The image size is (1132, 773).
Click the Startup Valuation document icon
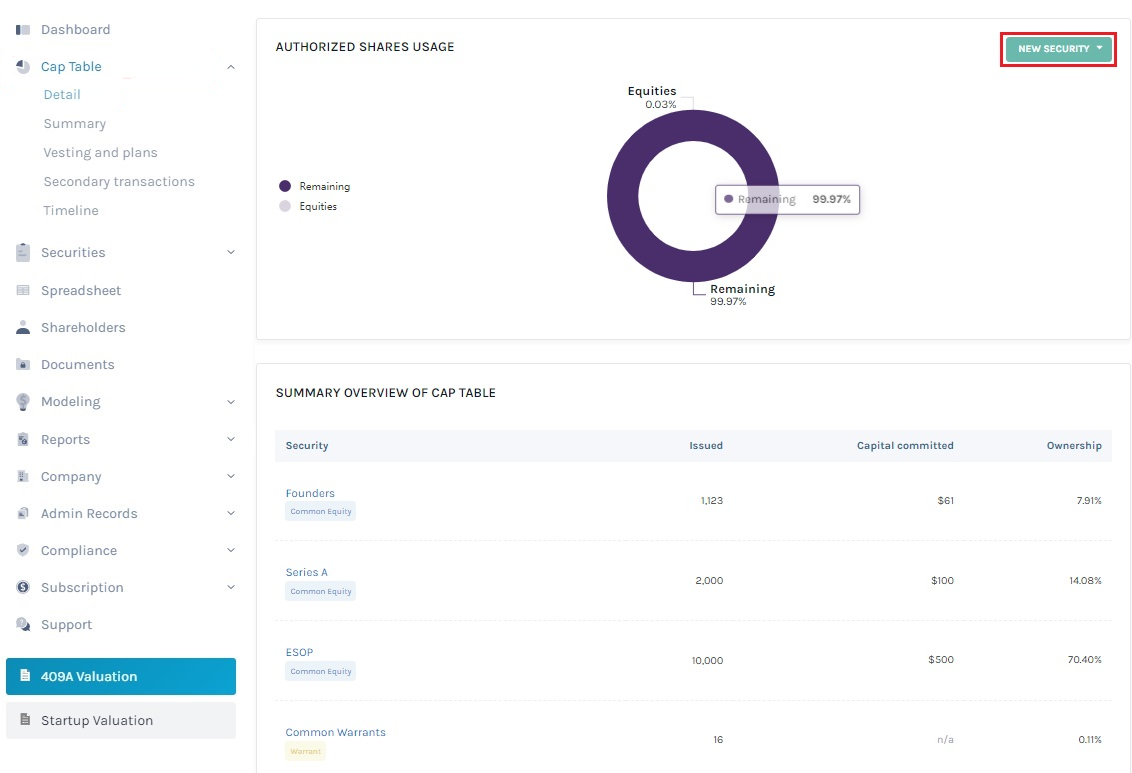[25, 720]
